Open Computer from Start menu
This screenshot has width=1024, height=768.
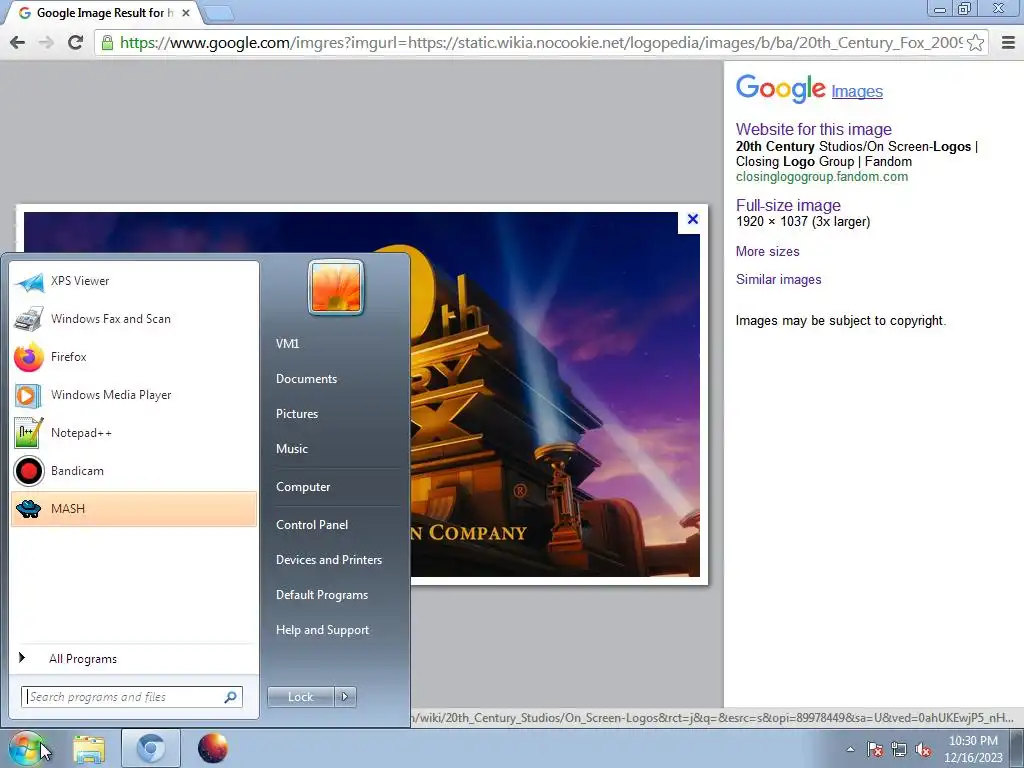(x=303, y=487)
